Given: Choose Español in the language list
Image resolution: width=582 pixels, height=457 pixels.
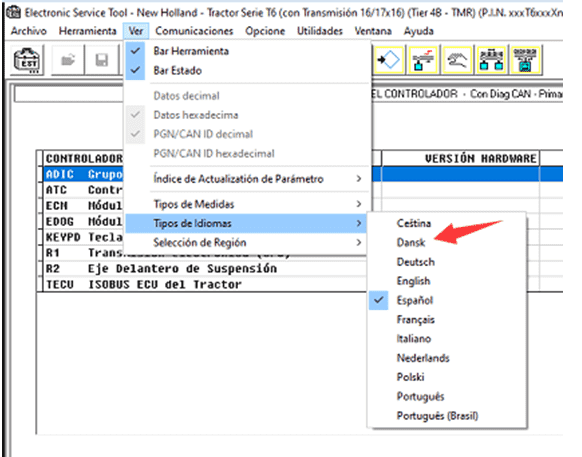Looking at the screenshot, I should (x=447, y=300).
